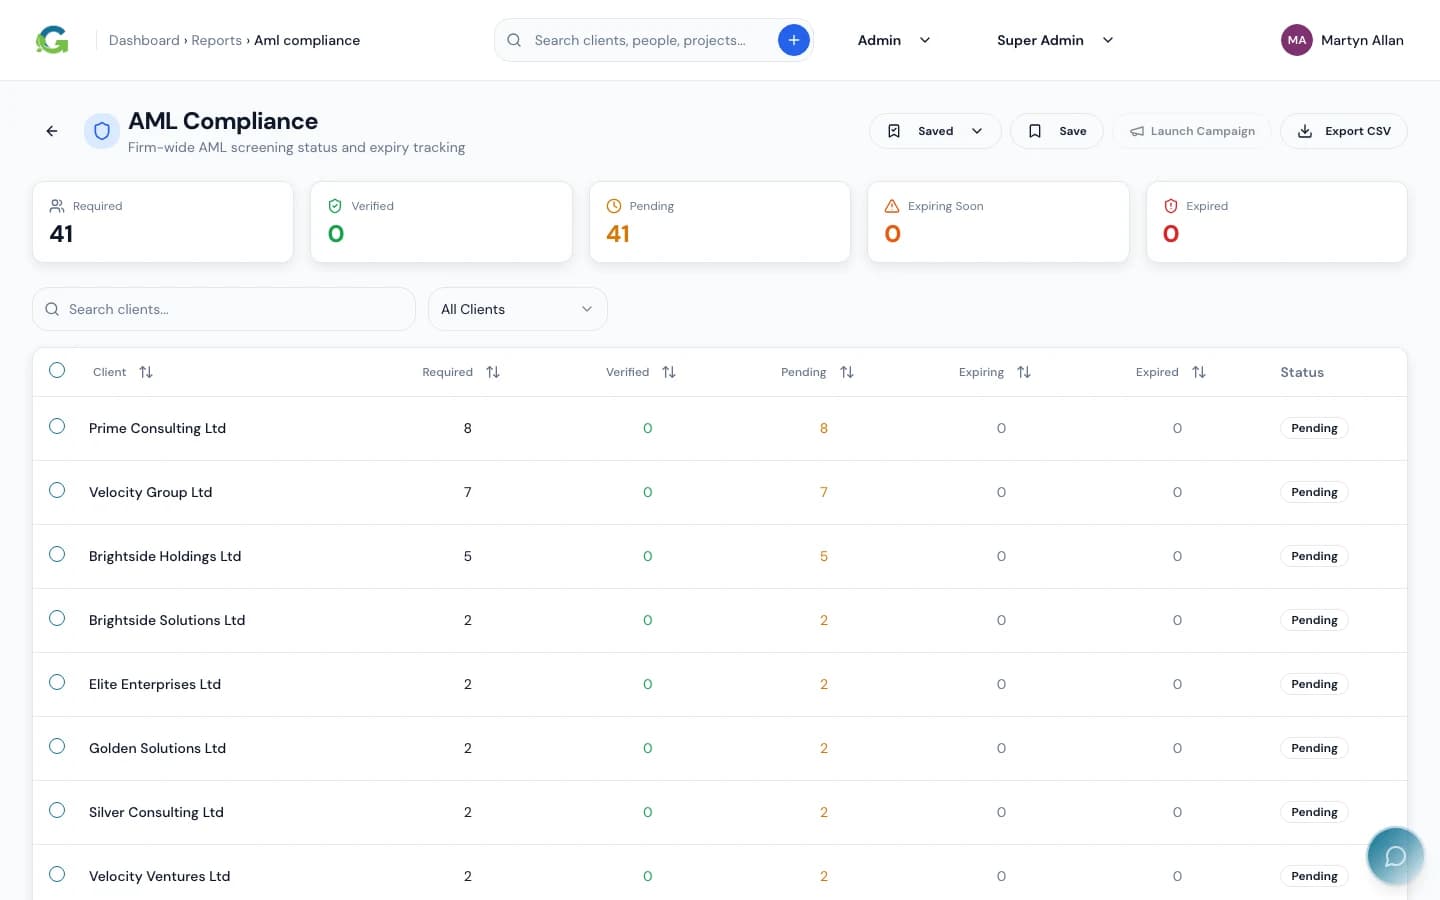Image resolution: width=1440 pixels, height=900 pixels.
Task: Focus the Search clients input field
Action: 224,309
